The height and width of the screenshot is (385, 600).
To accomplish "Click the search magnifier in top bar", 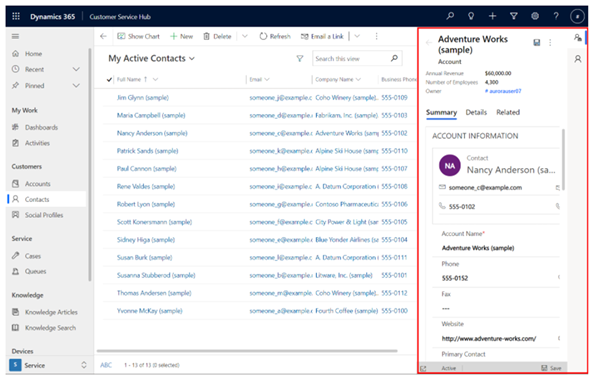I will [x=450, y=16].
